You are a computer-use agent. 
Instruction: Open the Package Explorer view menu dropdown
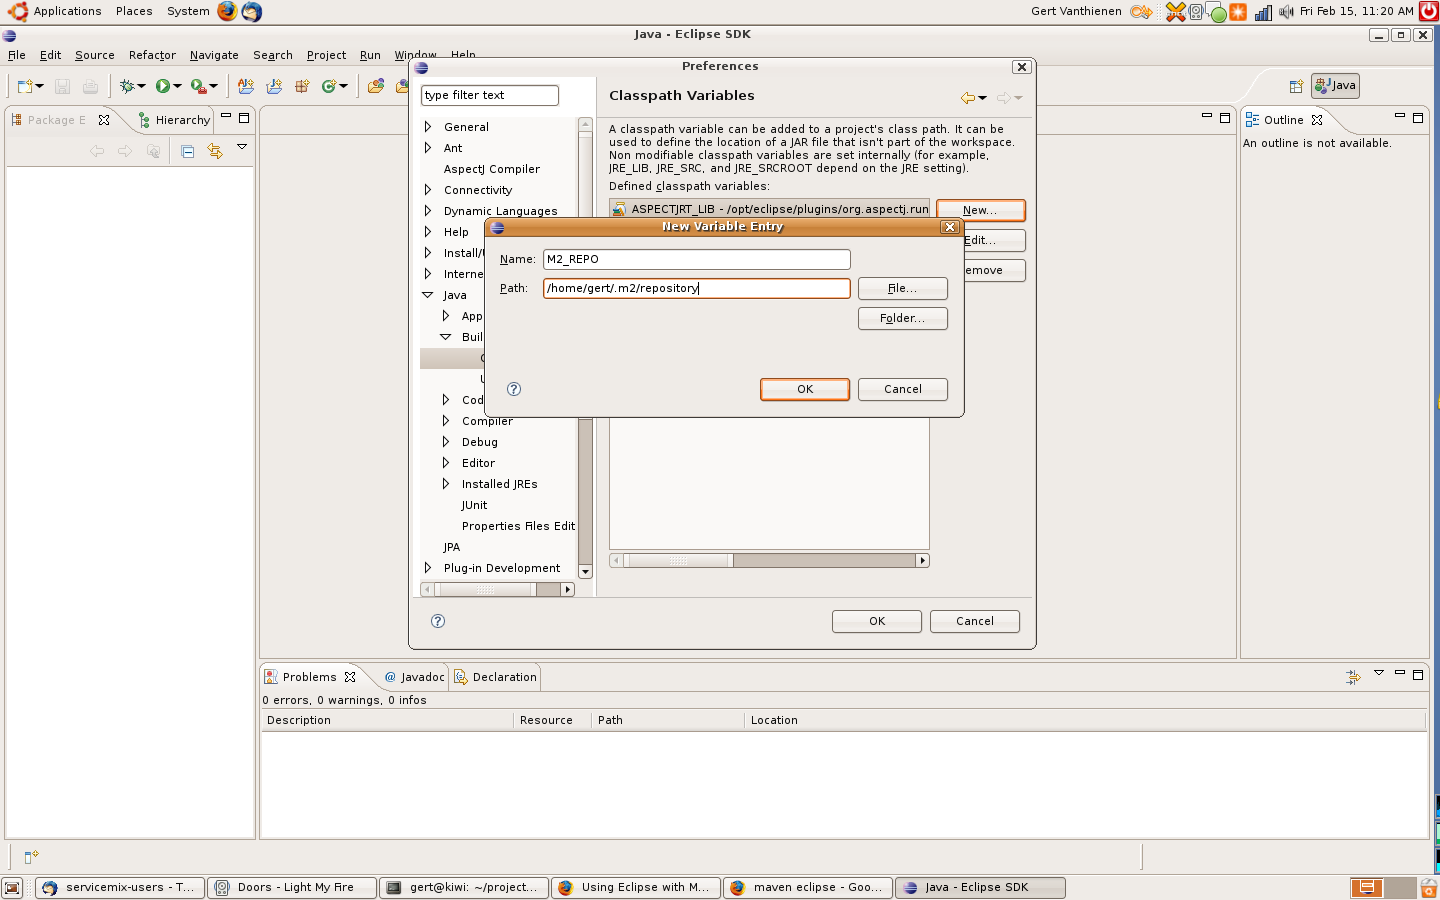[x=242, y=147]
